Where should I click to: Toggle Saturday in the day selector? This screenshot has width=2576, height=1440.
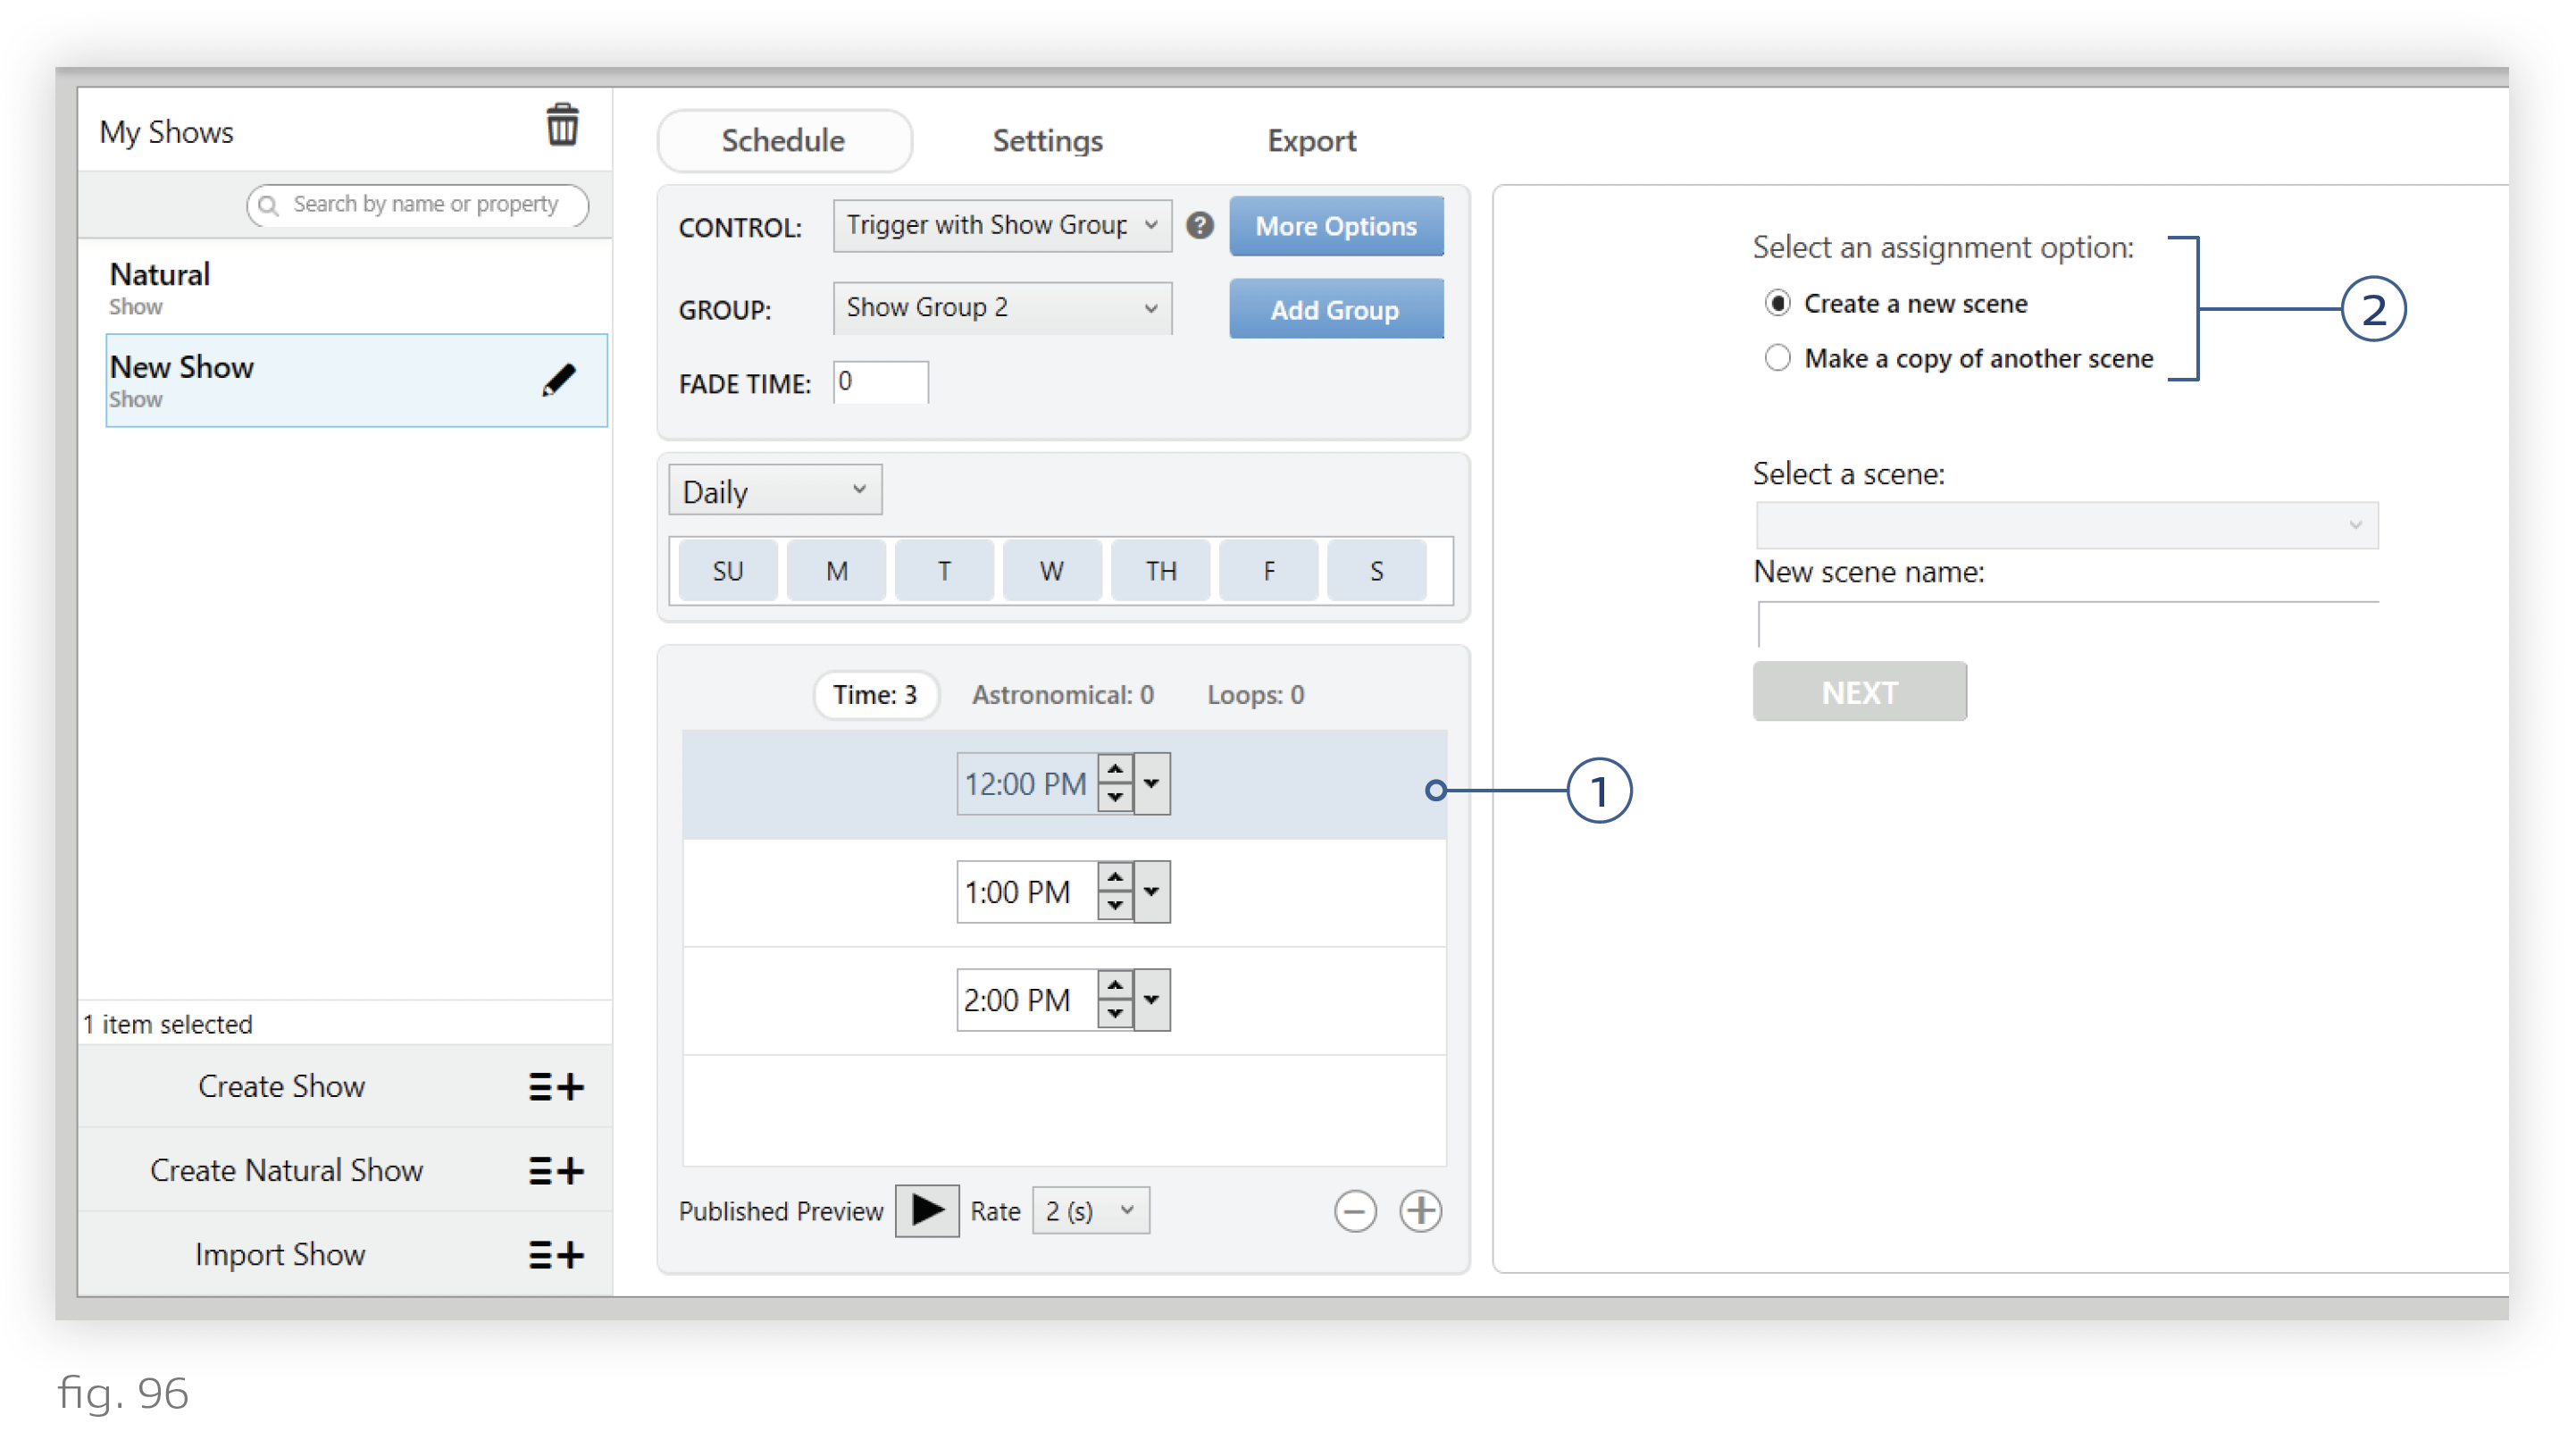click(x=1376, y=571)
